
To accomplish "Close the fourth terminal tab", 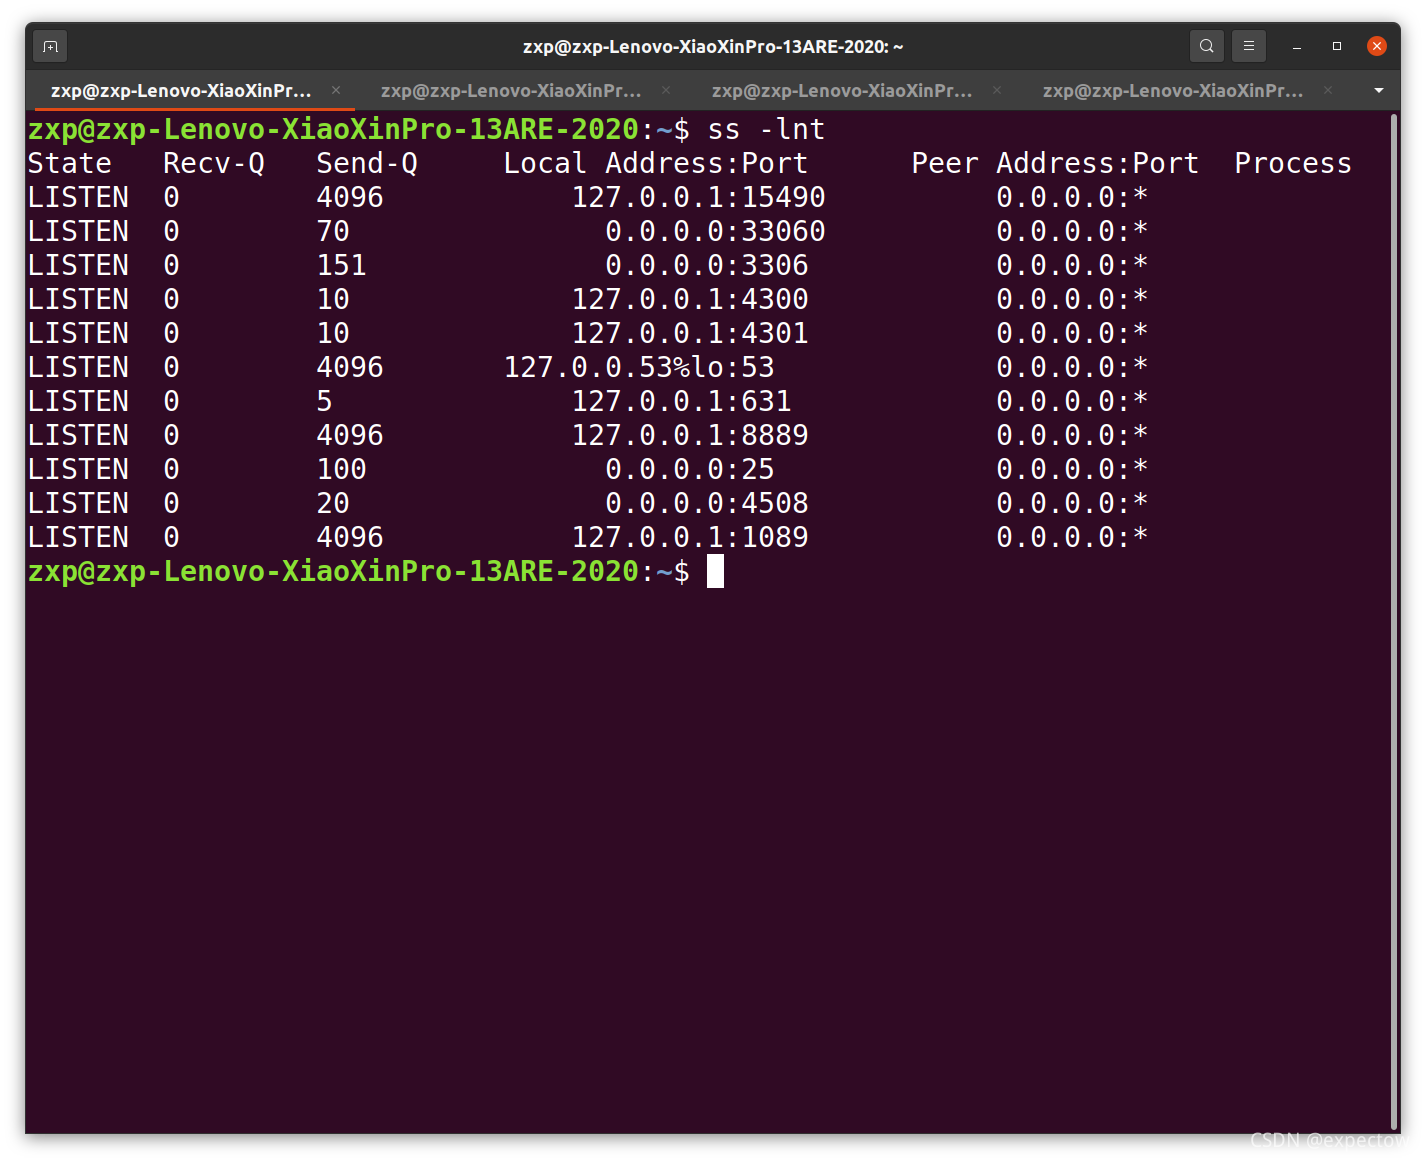I will point(1328,90).
